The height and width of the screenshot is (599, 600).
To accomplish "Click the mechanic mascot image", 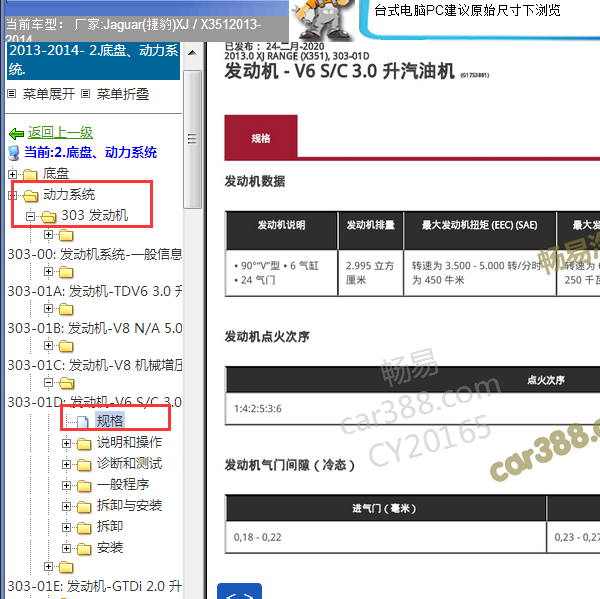I will pos(324,20).
